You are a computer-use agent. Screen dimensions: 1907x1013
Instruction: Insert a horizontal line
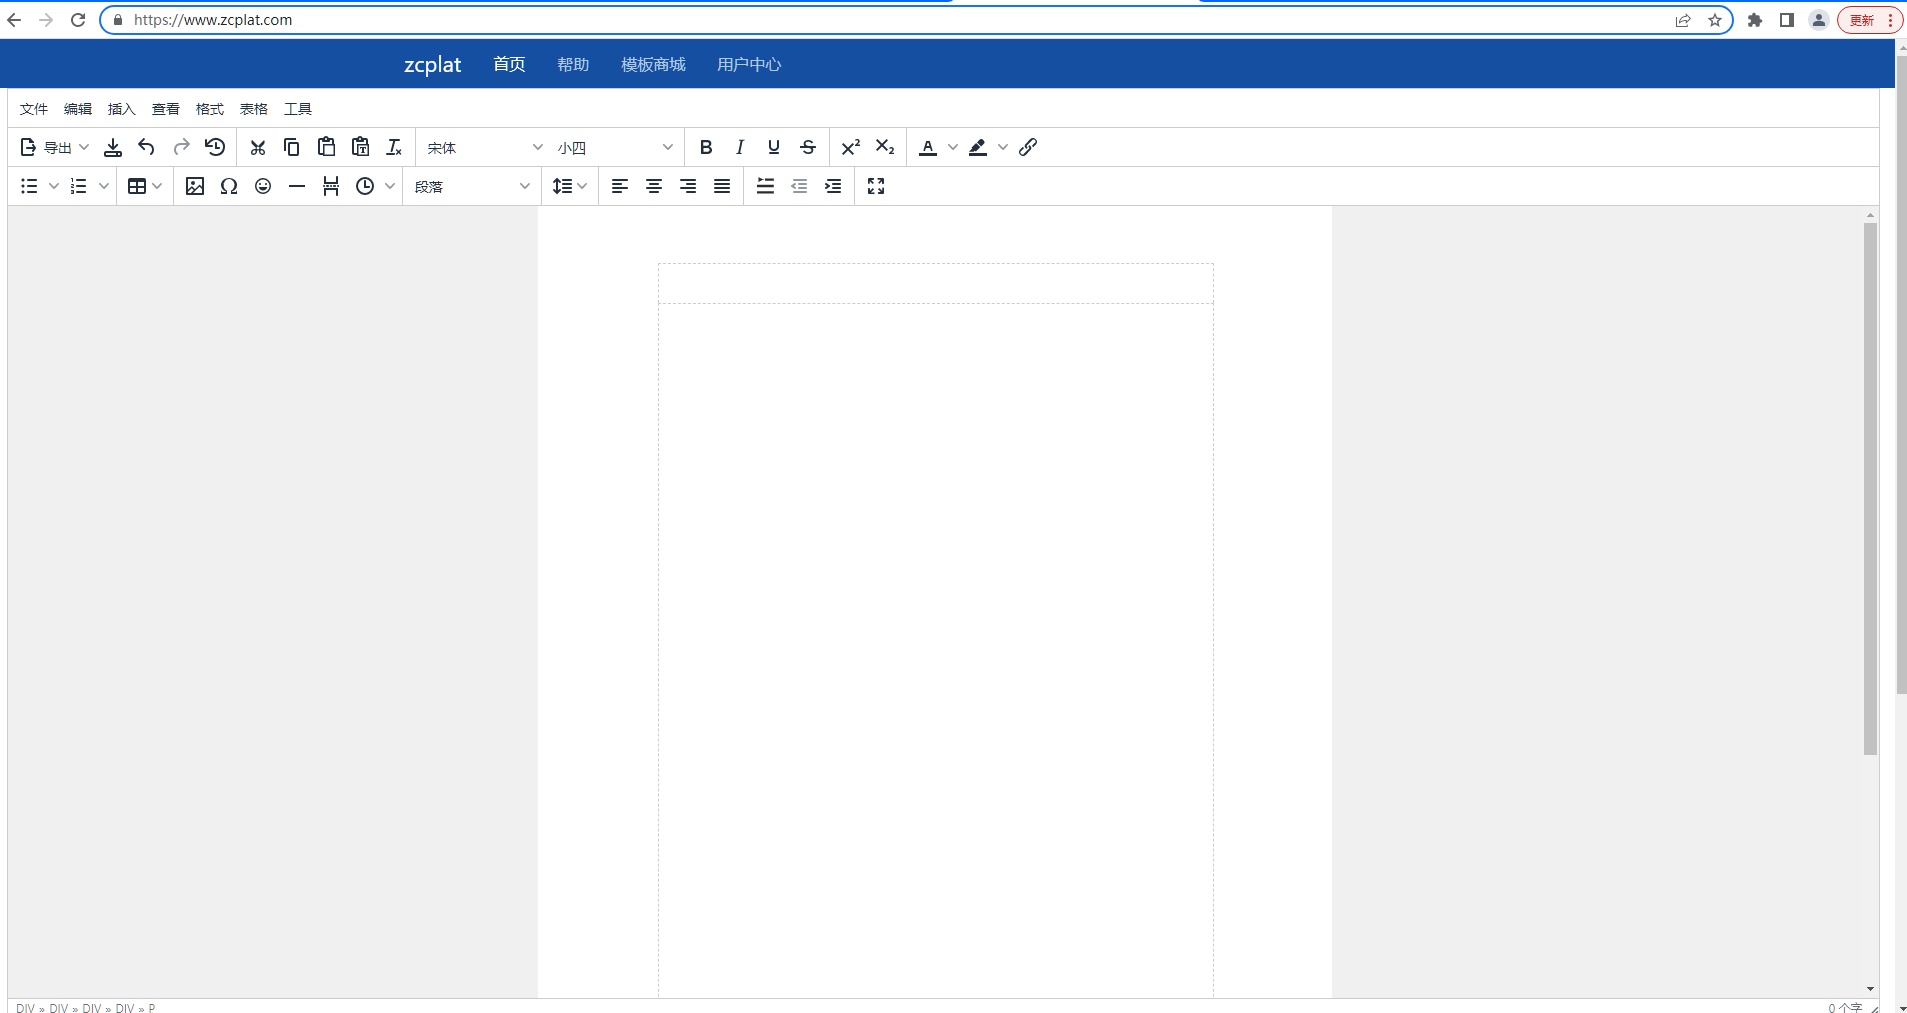[x=297, y=186]
